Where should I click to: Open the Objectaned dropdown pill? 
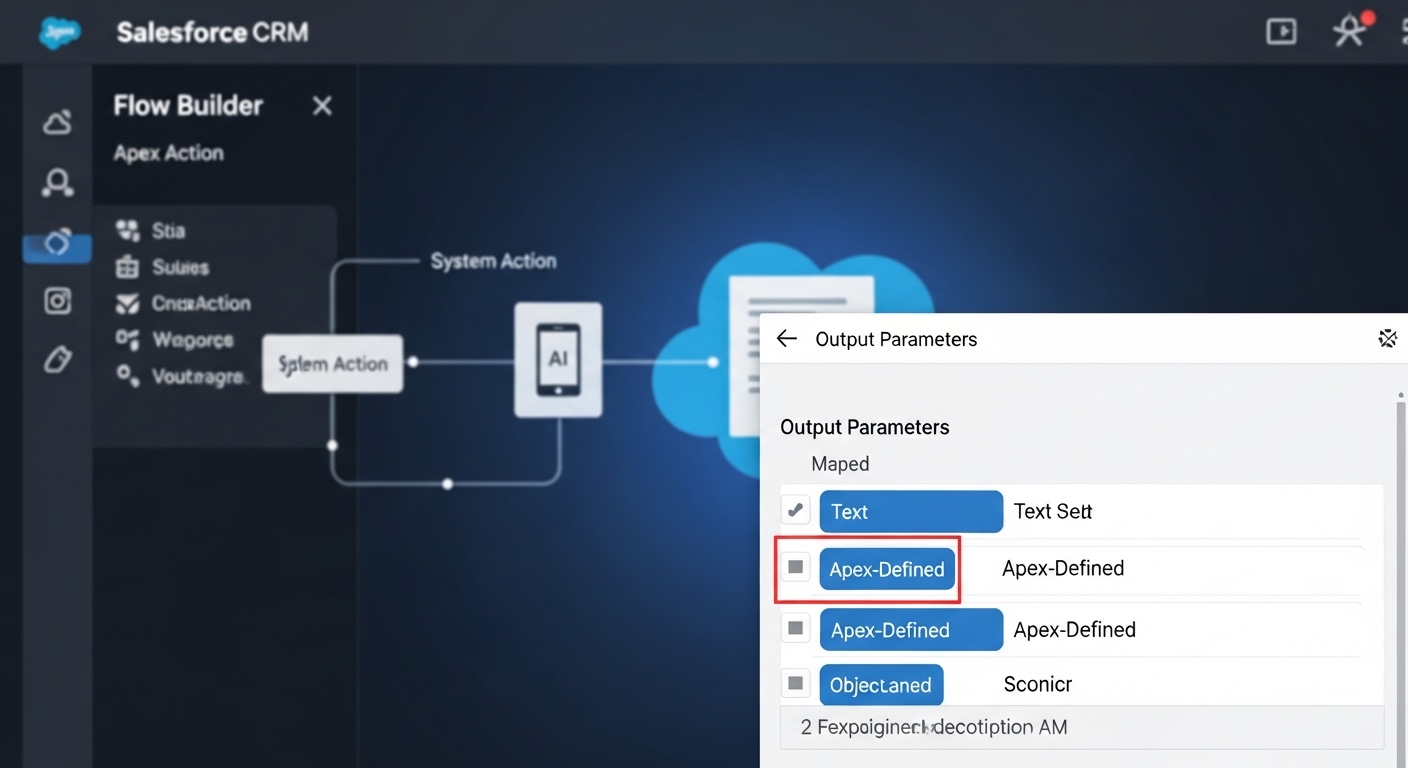coord(881,684)
